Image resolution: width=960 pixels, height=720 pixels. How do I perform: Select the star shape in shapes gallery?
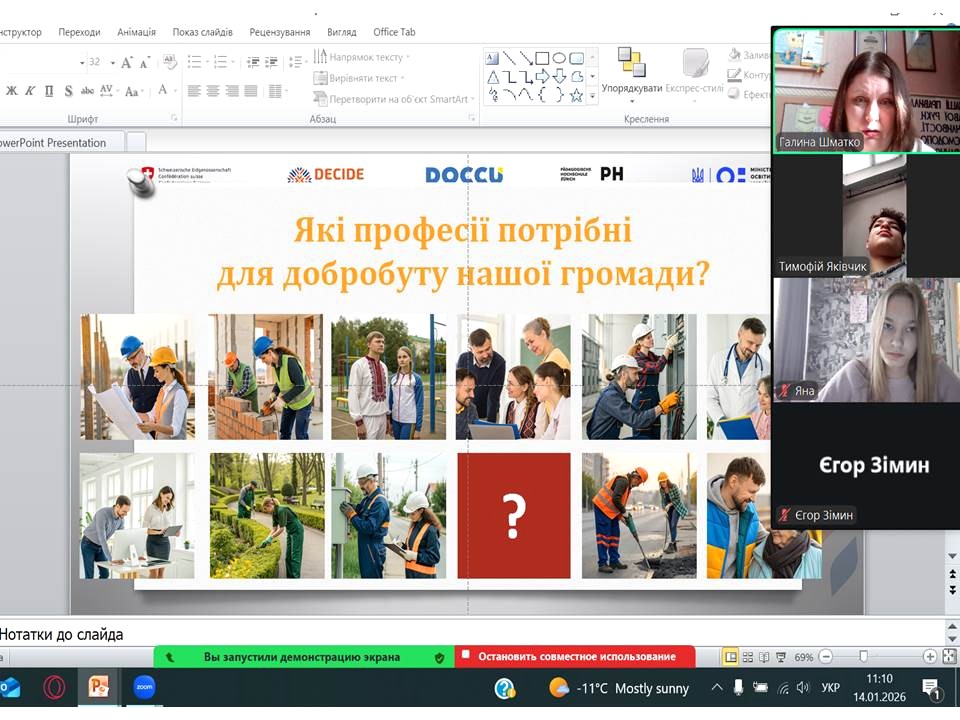[x=576, y=95]
